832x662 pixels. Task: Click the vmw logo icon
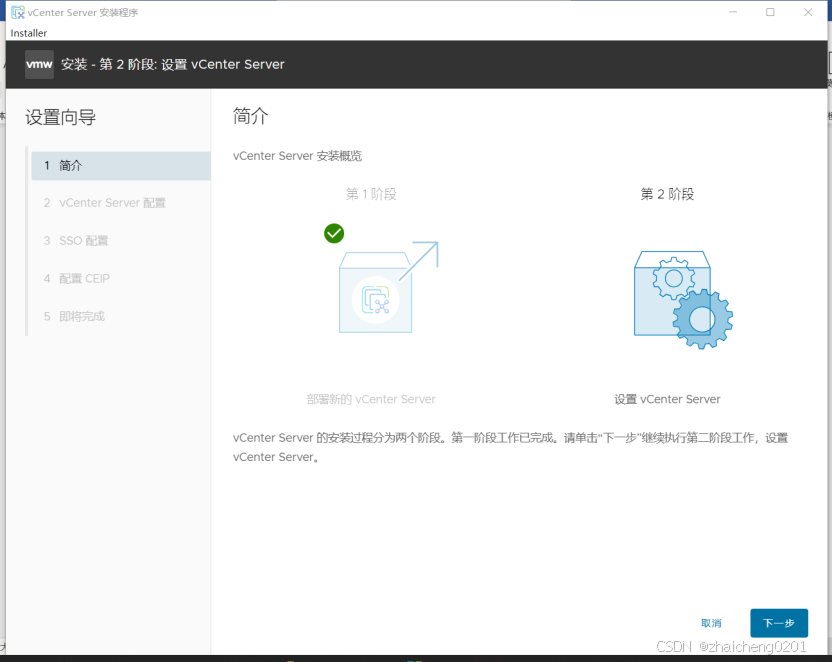coord(39,65)
